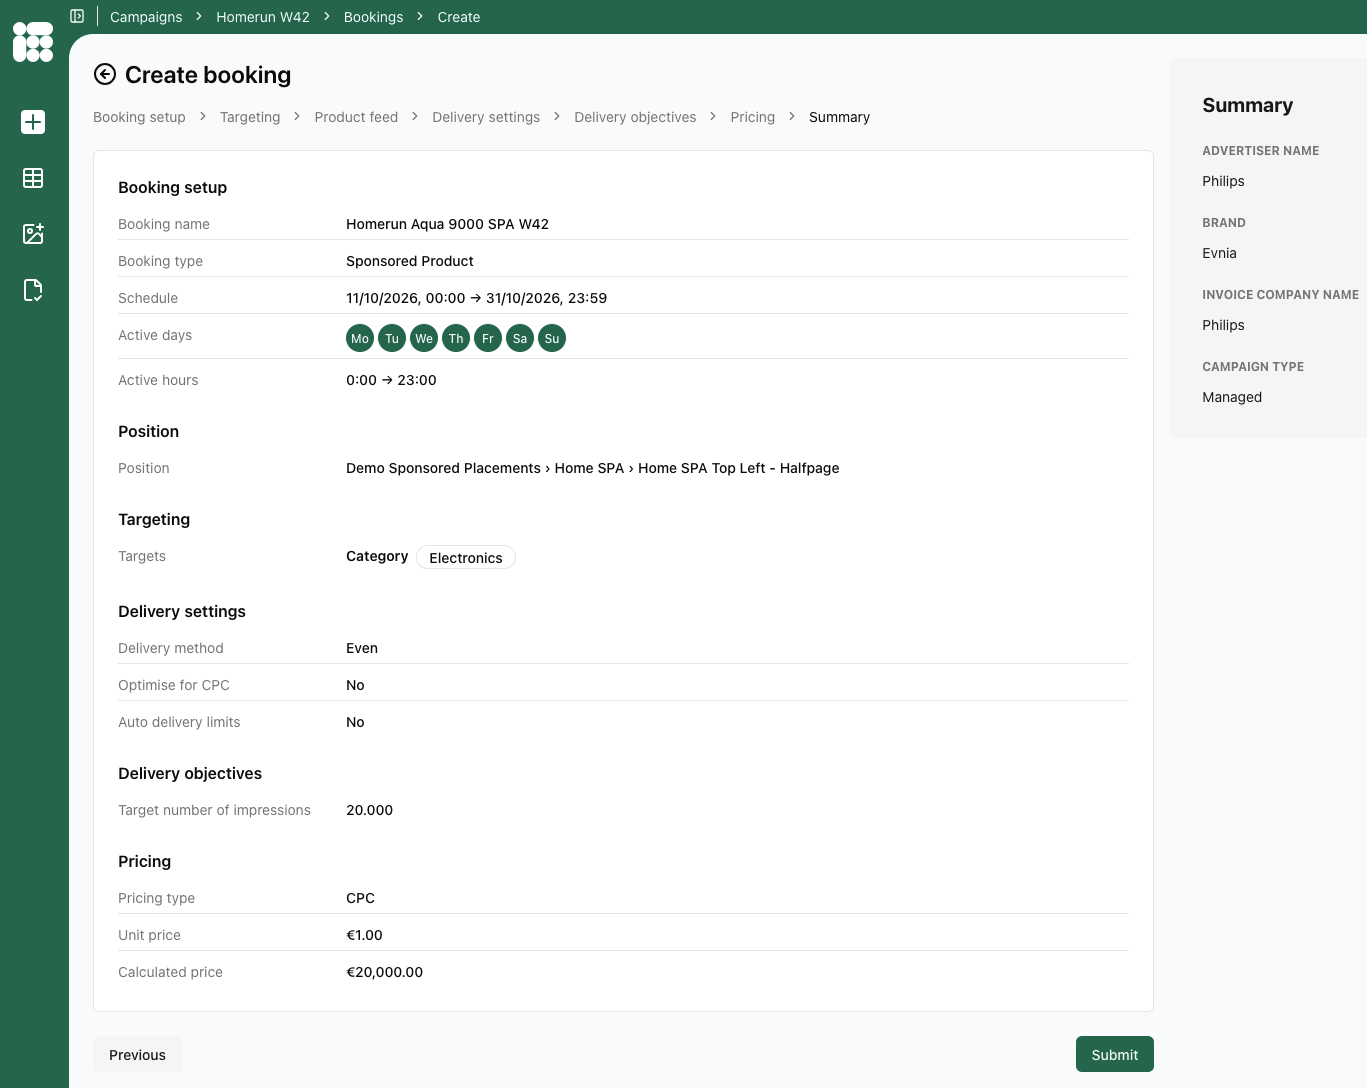Go to Campaigns breadcrumb

[146, 17]
